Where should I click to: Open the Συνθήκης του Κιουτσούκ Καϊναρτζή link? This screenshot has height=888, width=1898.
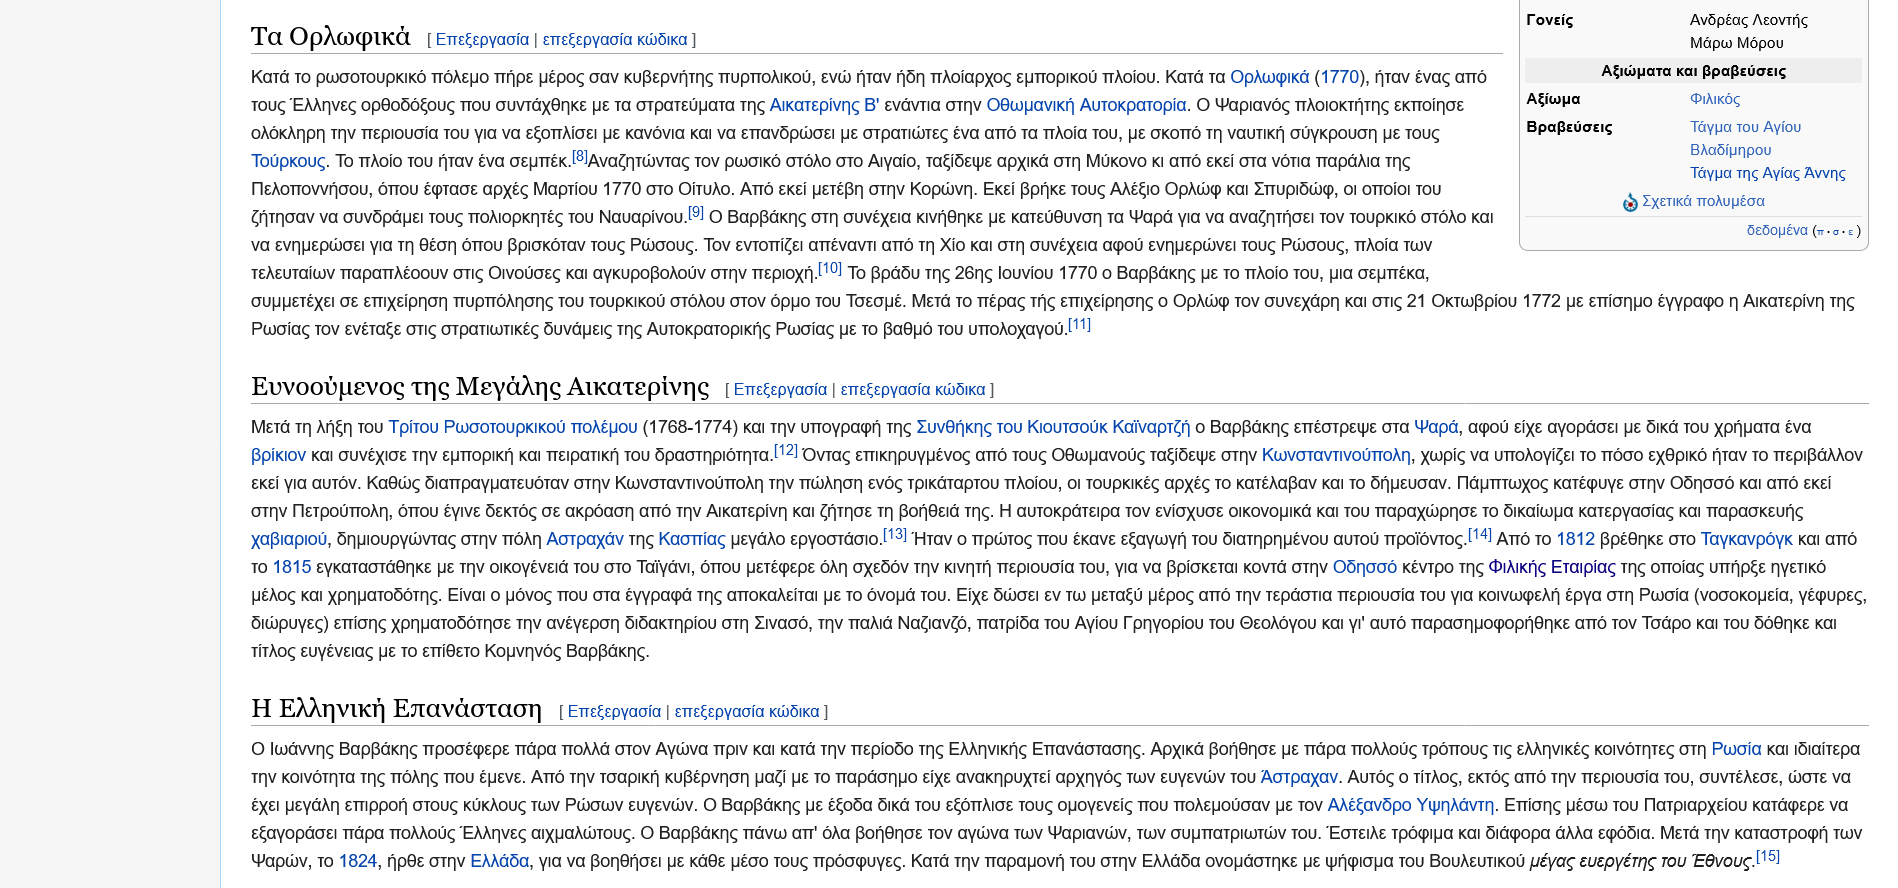click(x=1053, y=427)
